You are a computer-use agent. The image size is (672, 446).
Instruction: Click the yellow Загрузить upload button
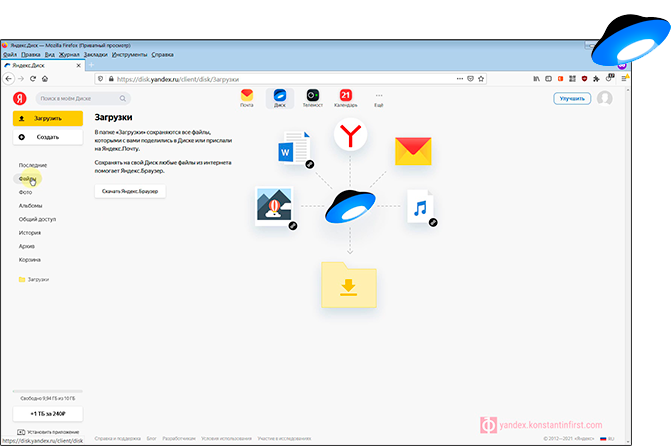coord(48,118)
